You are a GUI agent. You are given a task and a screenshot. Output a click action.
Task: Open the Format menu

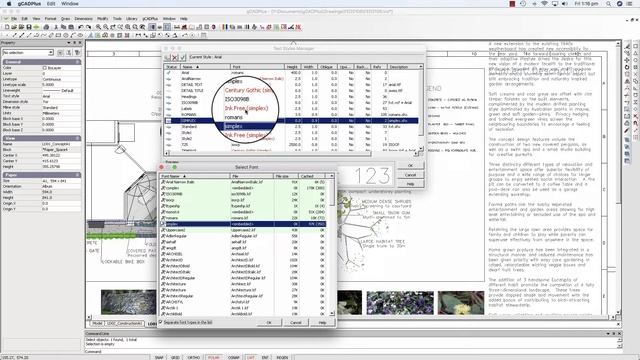click(51, 19)
